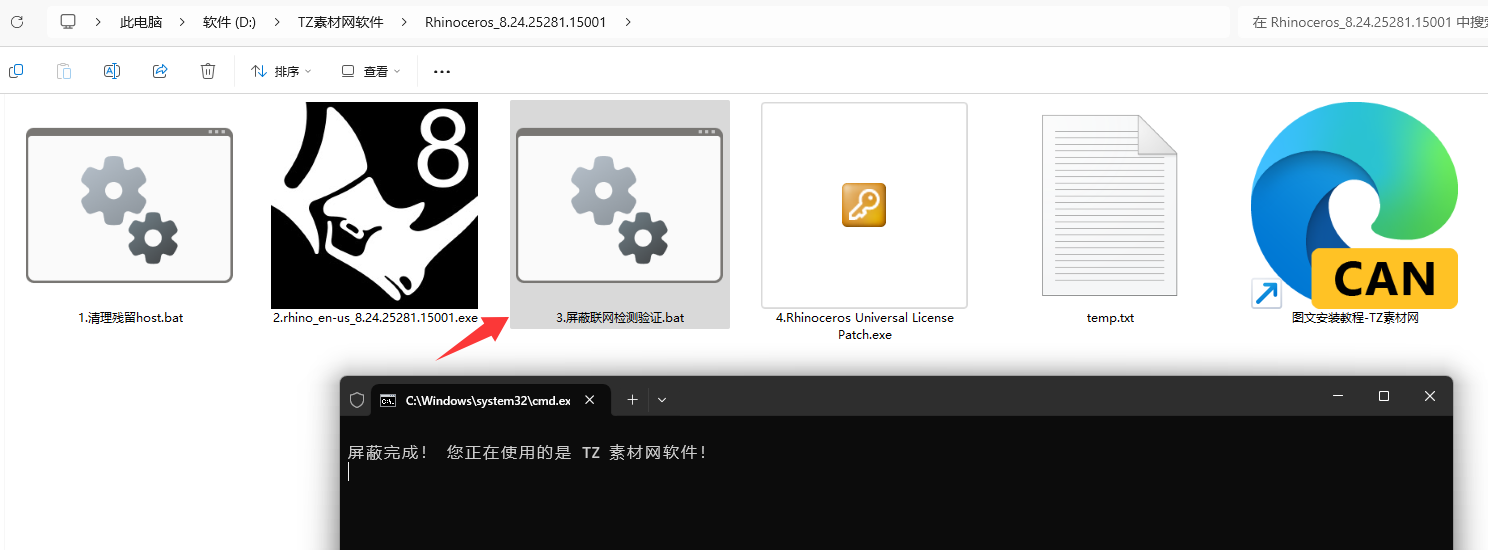This screenshot has width=1488, height=550.
Task: Click the Rename icon in the toolbar
Action: [112, 71]
